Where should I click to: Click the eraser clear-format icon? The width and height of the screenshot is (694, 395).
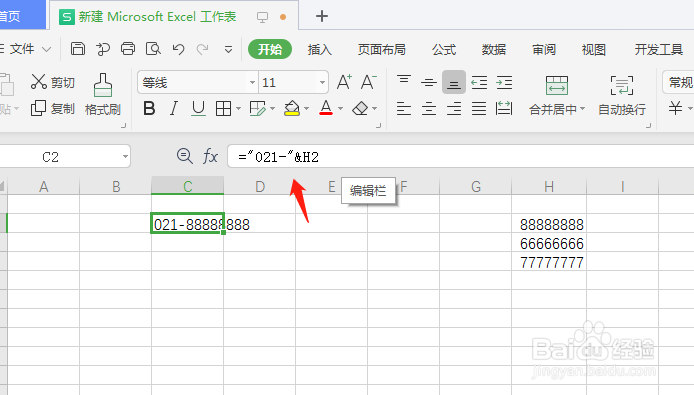[x=360, y=108]
